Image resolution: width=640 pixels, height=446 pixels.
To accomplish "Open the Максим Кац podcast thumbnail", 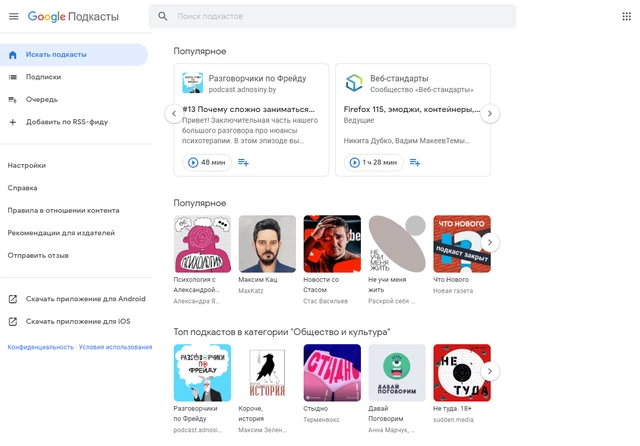I will (x=267, y=244).
